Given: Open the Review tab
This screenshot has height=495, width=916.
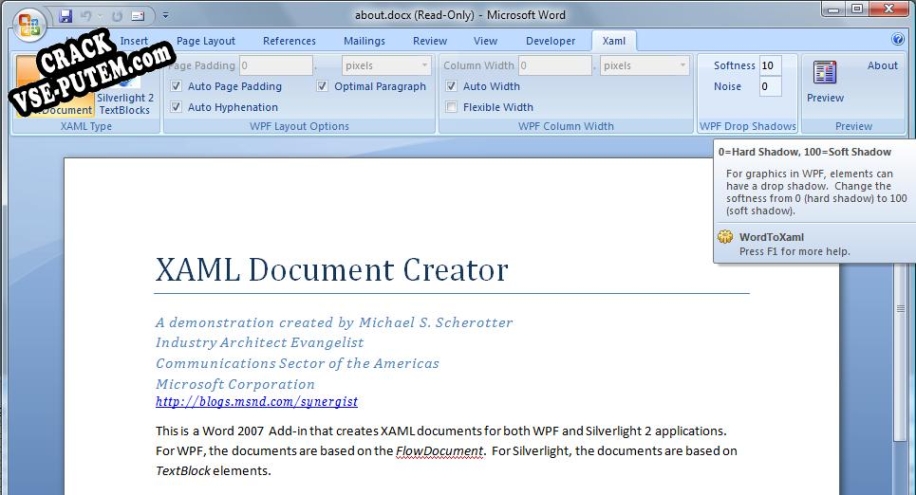Looking at the screenshot, I should tap(429, 41).
